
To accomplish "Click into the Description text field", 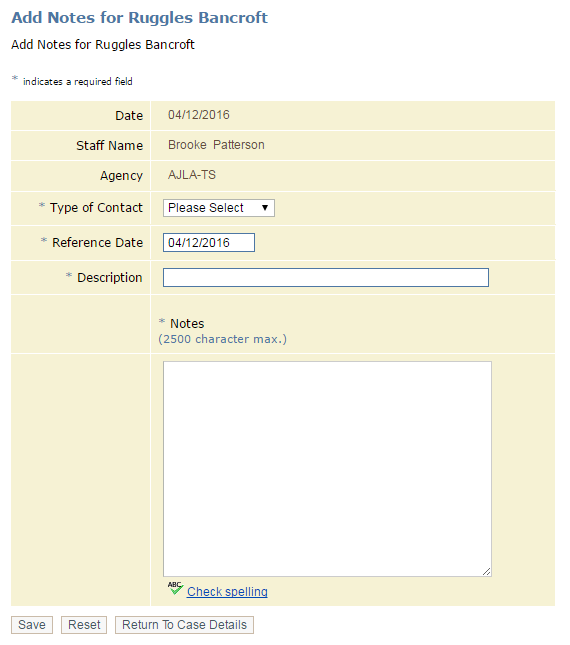I will pos(326,278).
